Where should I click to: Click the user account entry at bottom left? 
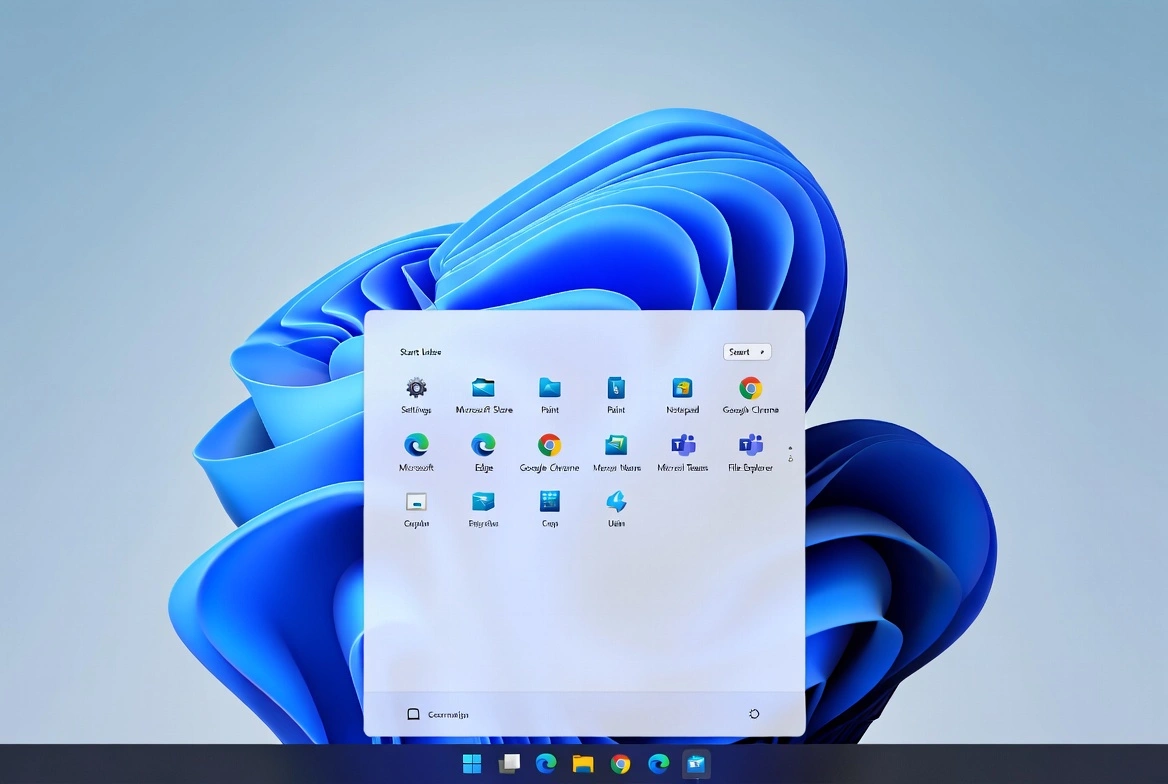(x=437, y=714)
